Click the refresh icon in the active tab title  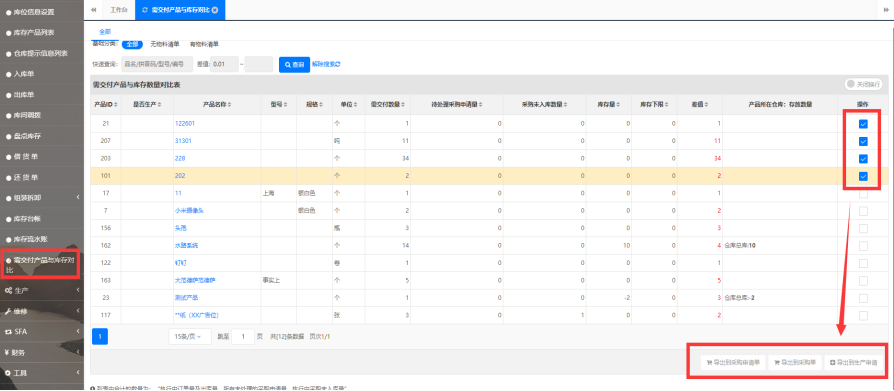145,10
